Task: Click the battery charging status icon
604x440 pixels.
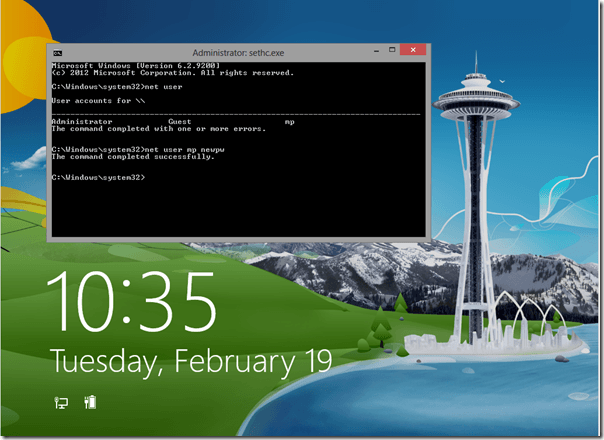Action: pos(90,402)
